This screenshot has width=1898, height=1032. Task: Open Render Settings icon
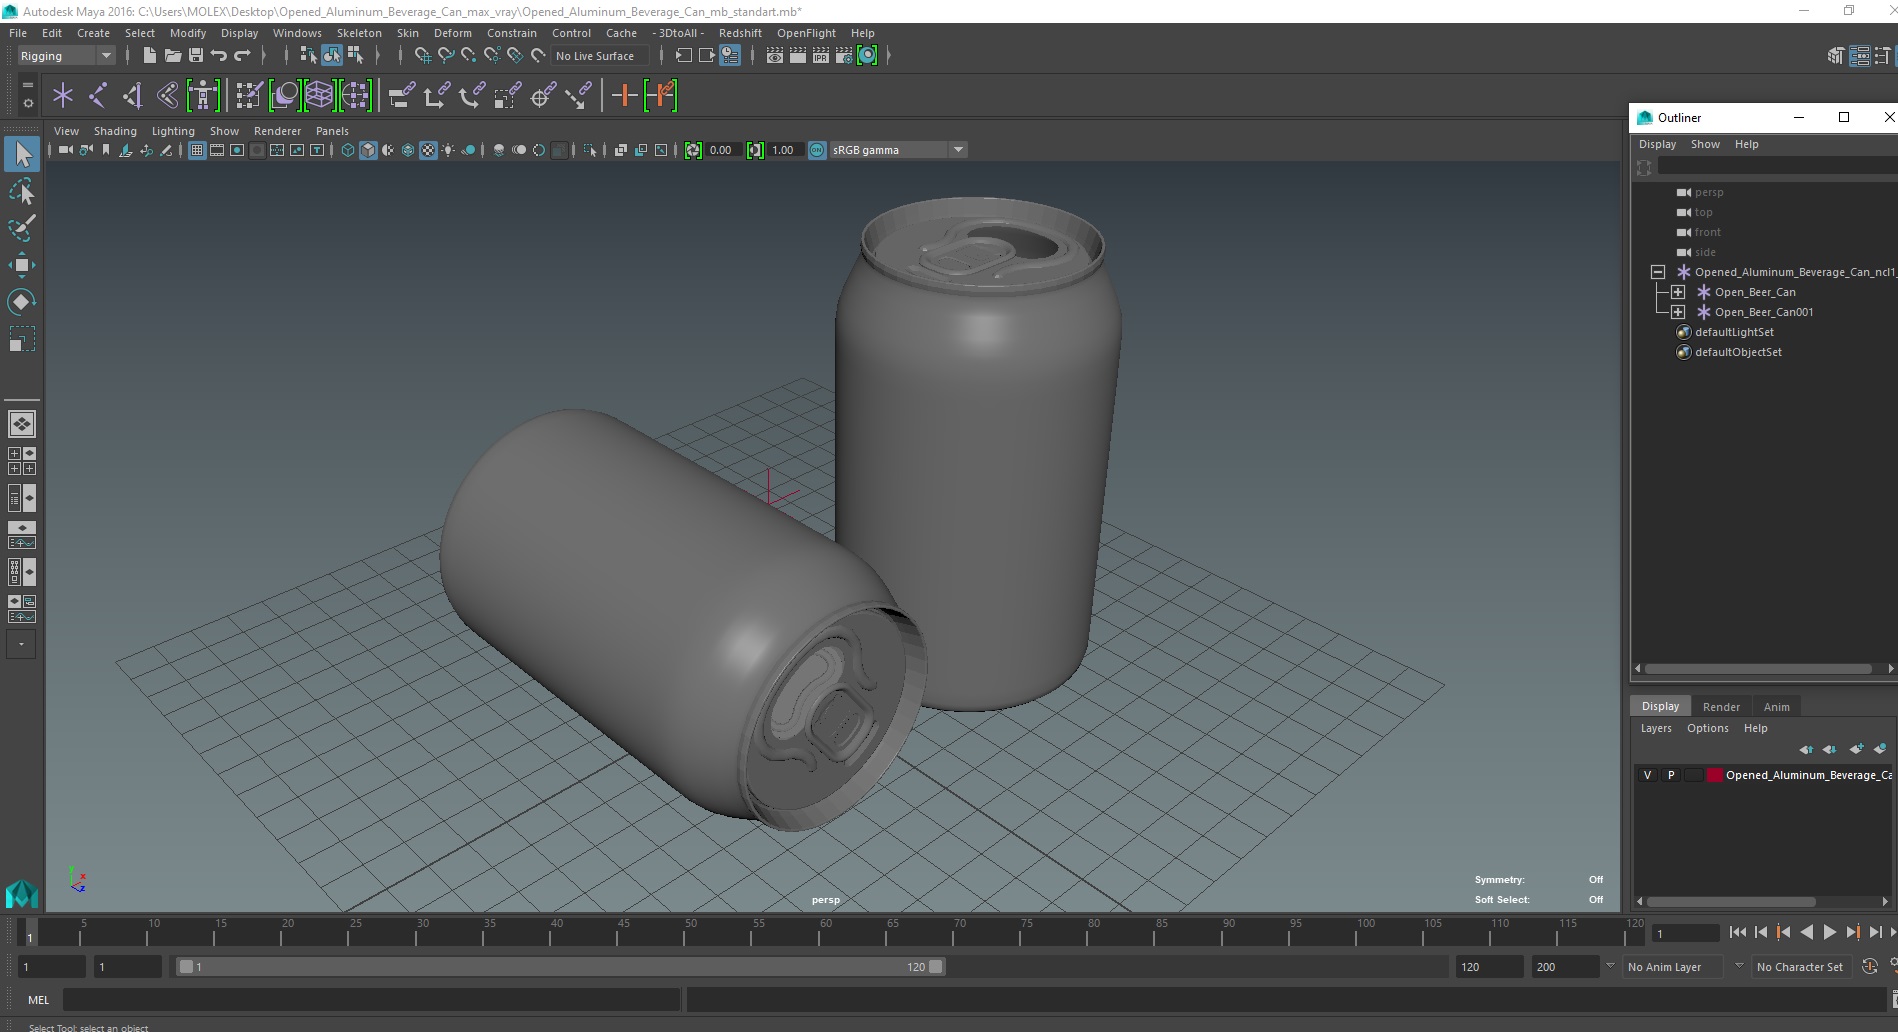click(x=844, y=56)
